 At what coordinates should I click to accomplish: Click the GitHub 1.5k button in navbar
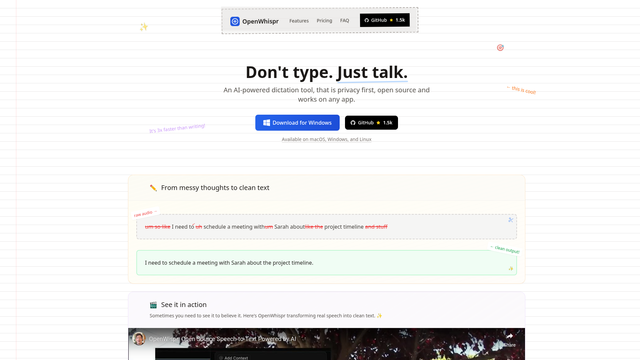click(384, 20)
